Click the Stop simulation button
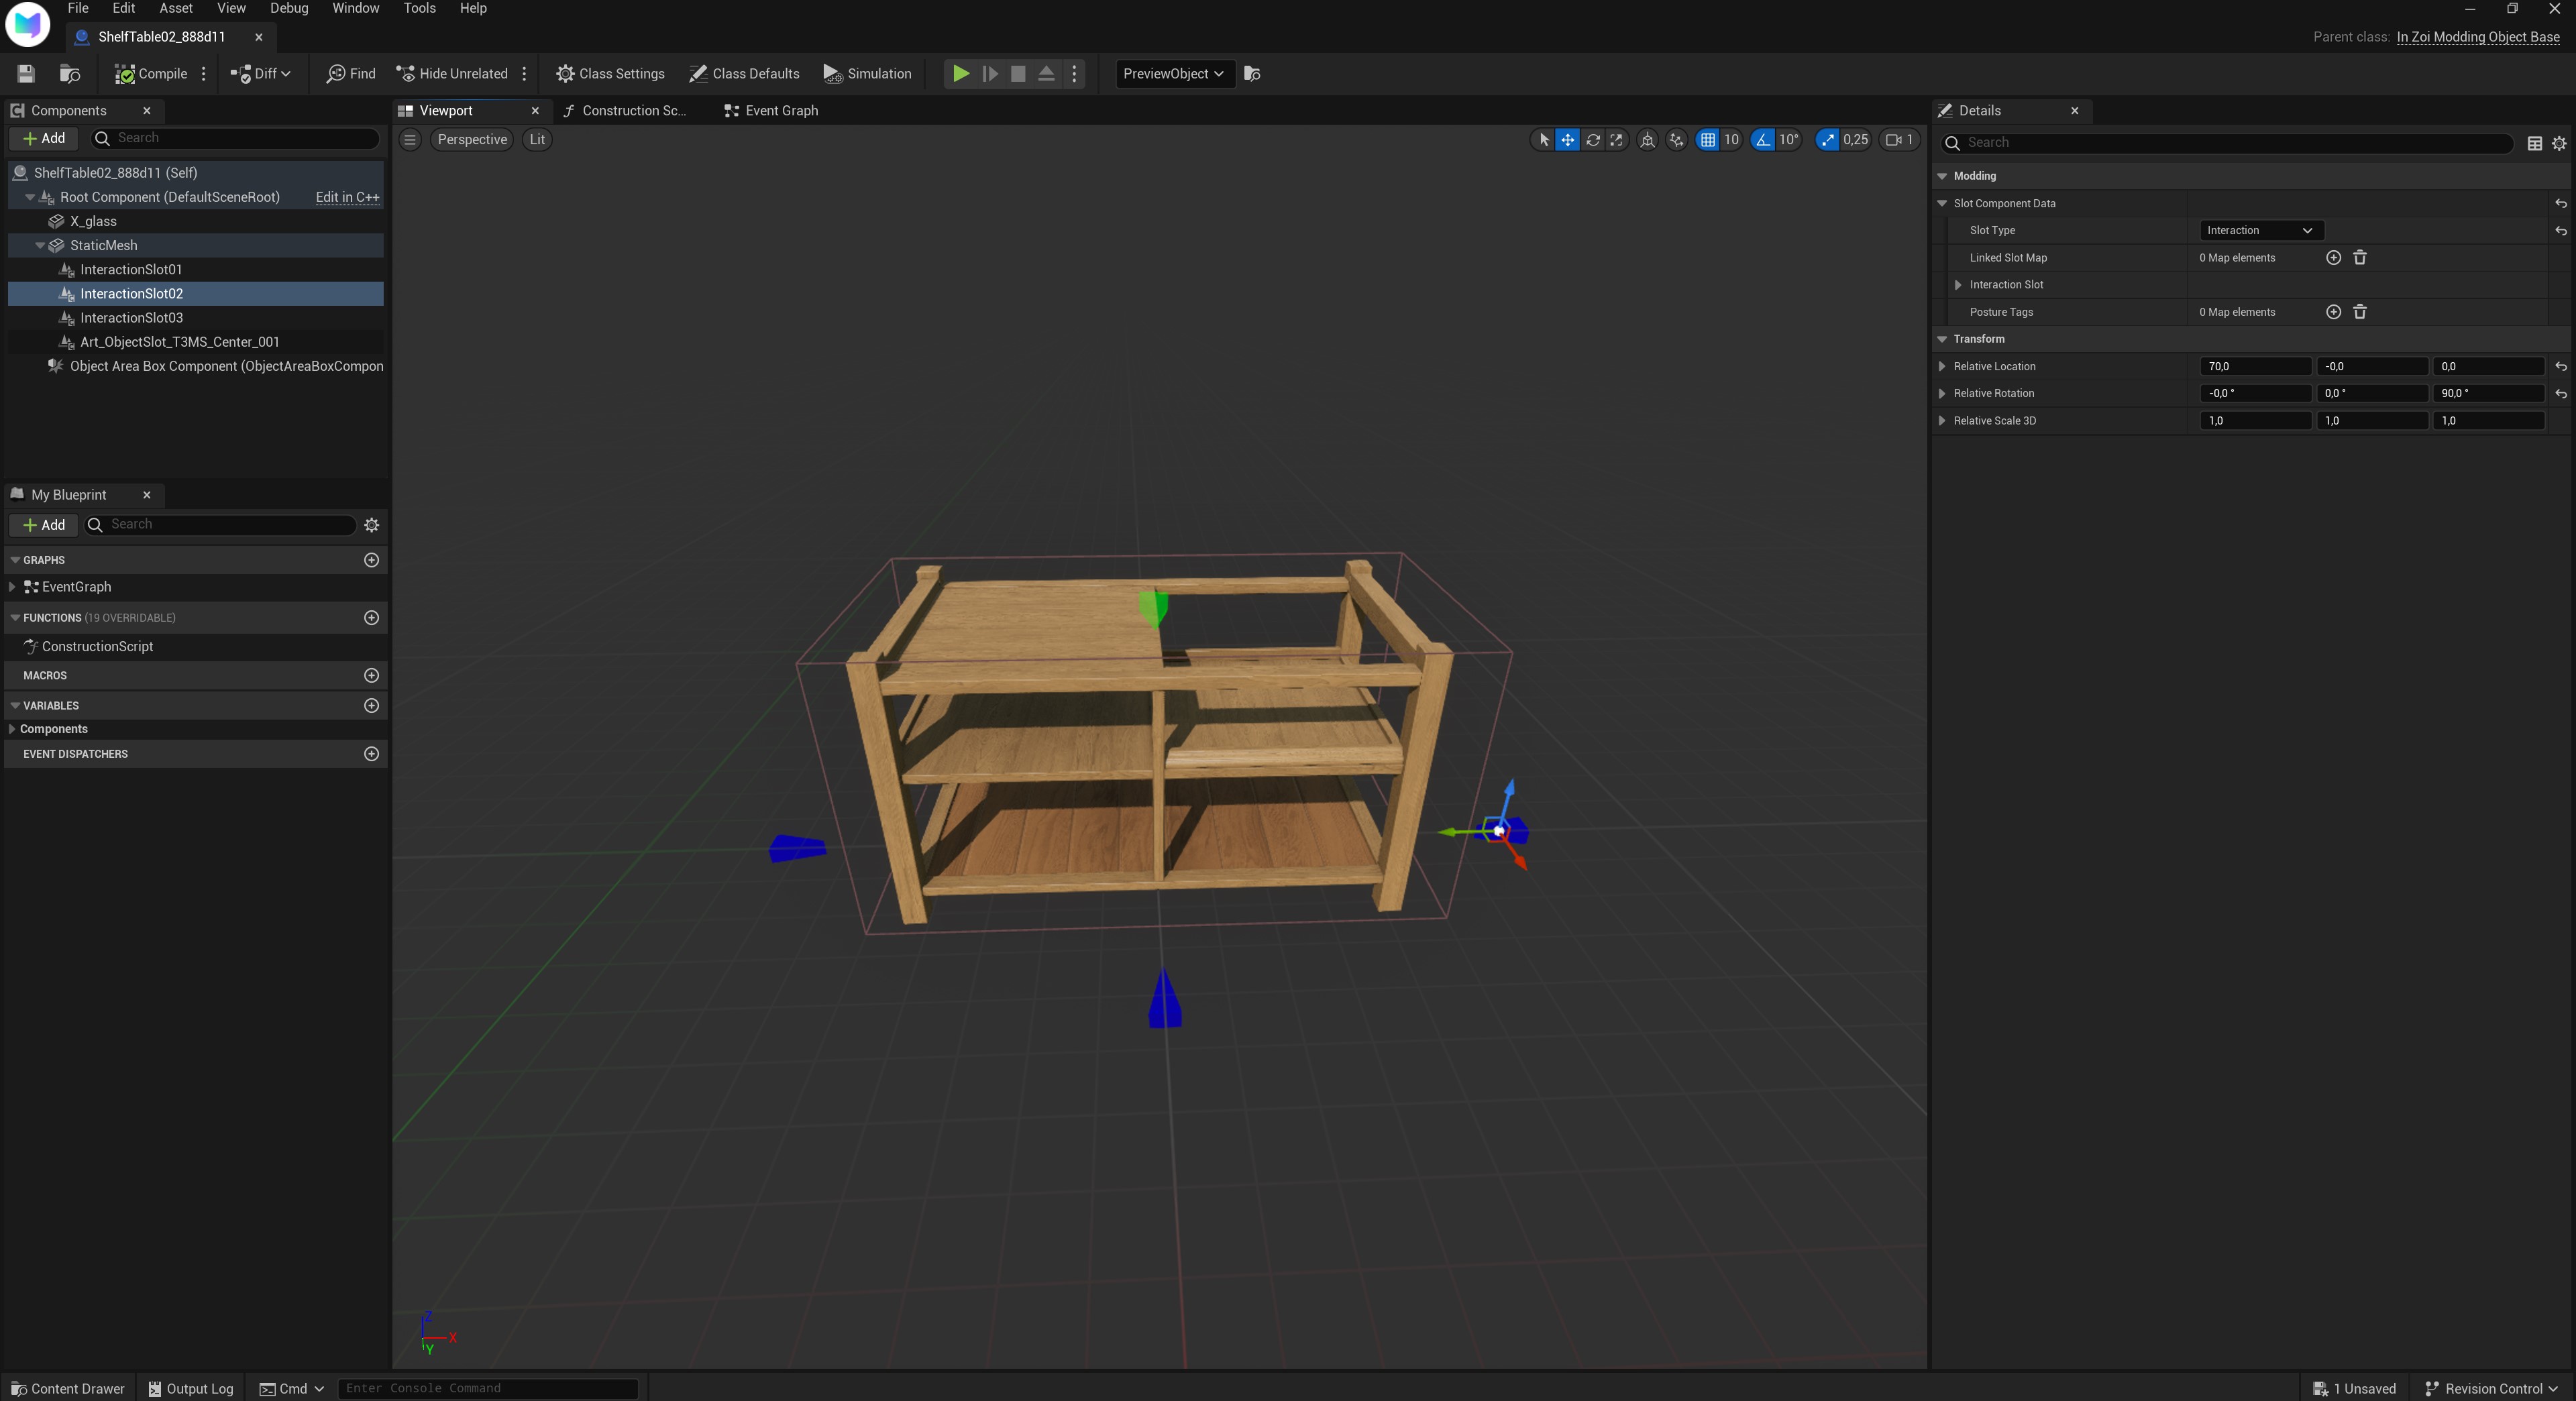The width and height of the screenshot is (2576, 1401). (1018, 73)
